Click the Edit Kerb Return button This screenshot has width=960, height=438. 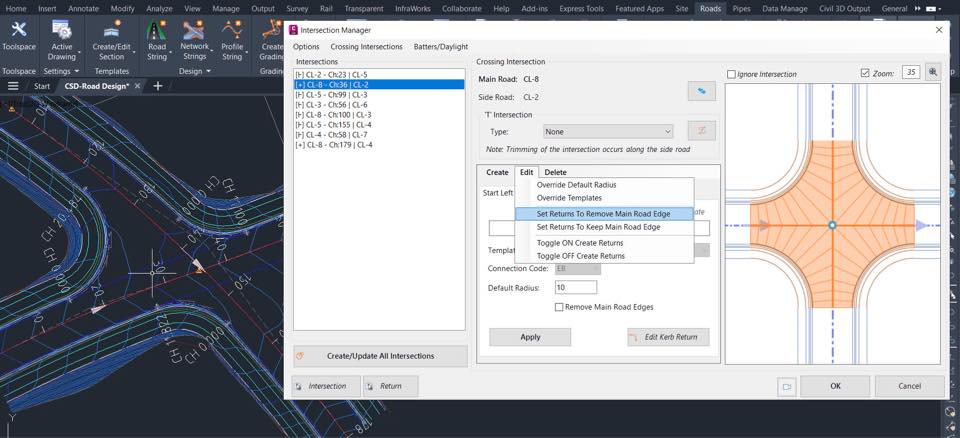pyautogui.click(x=668, y=337)
